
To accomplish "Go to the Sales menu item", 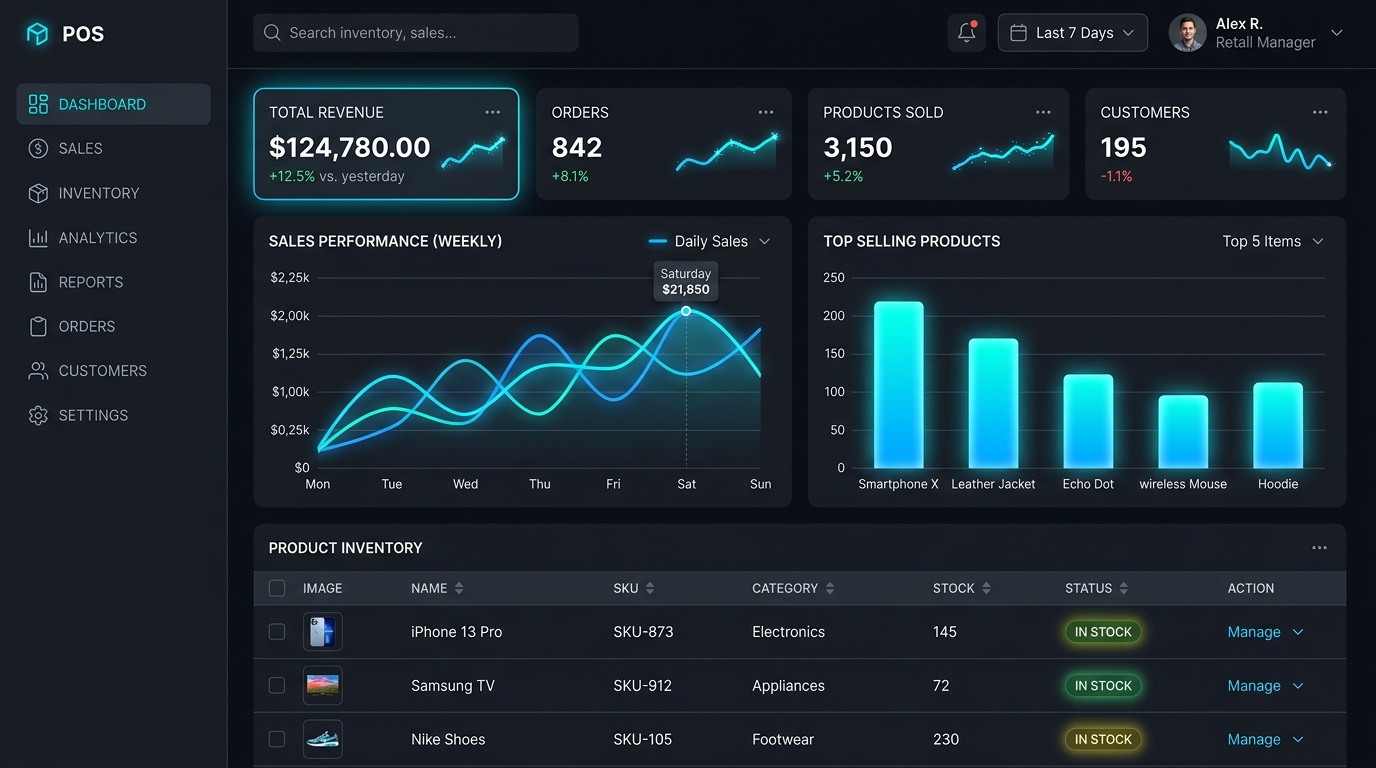I will [x=113, y=149].
